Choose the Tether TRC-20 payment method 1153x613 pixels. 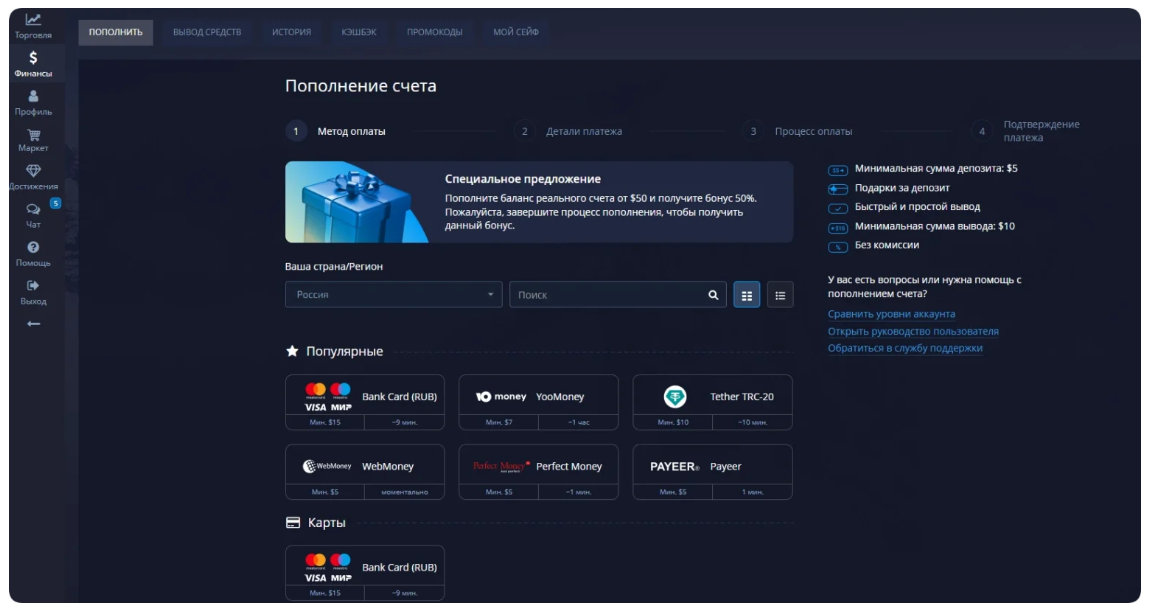coord(713,402)
